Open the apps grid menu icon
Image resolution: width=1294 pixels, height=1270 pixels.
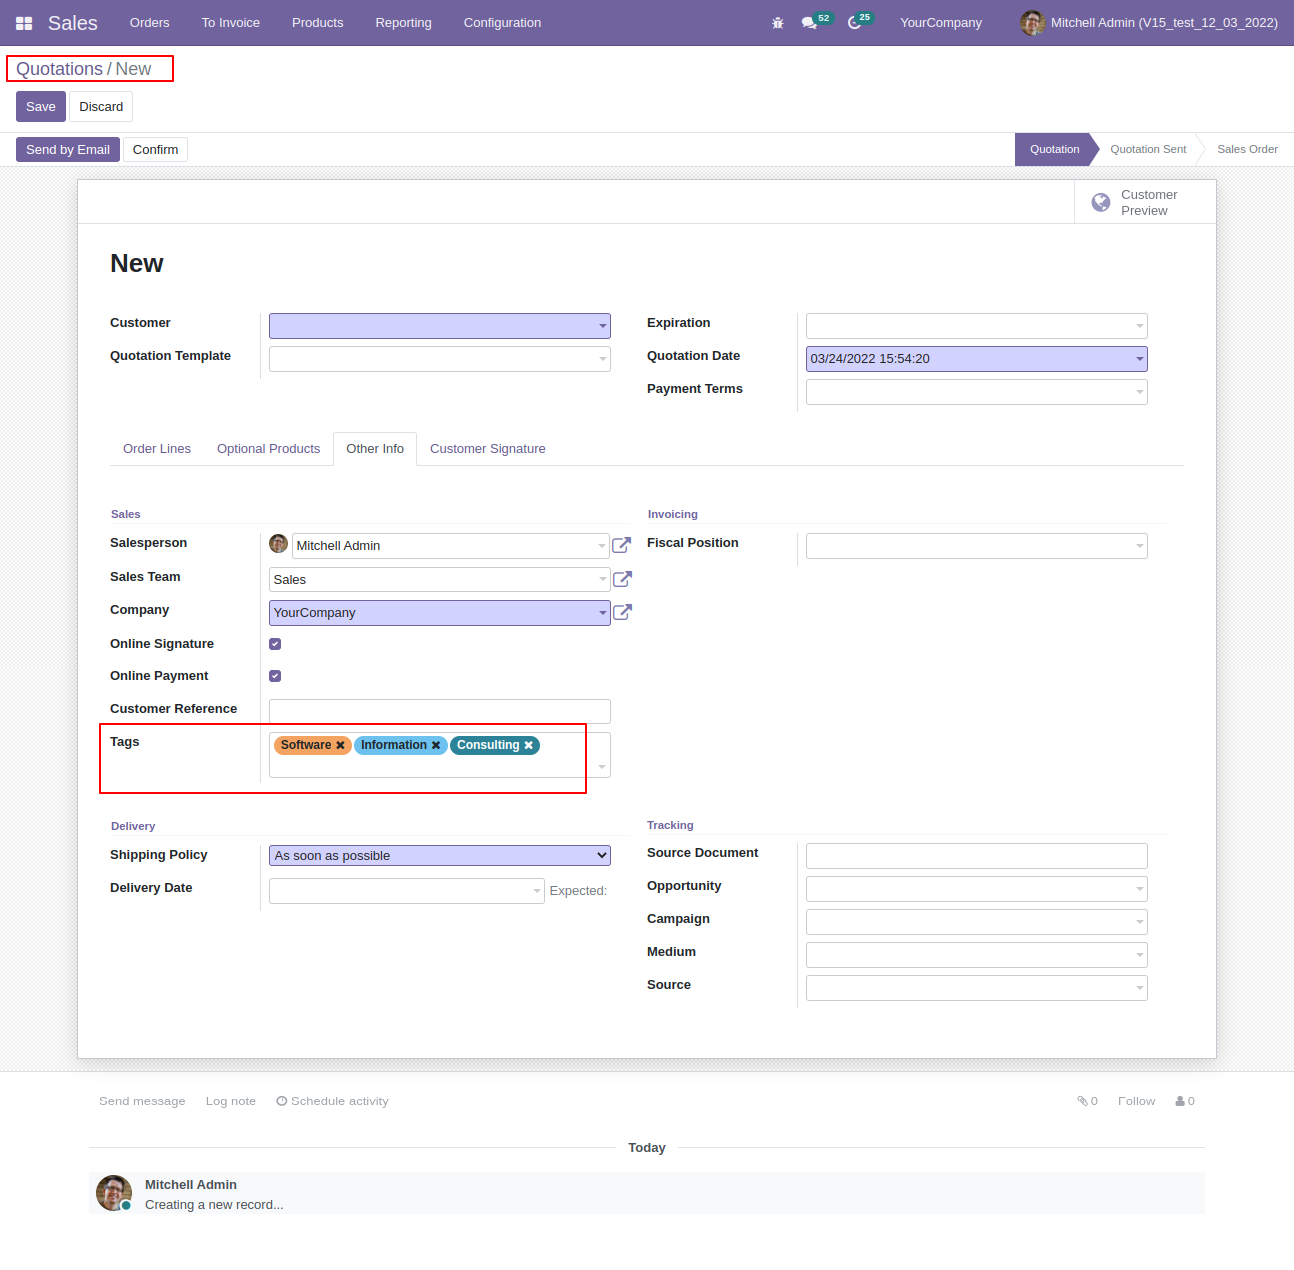pyautogui.click(x=24, y=23)
